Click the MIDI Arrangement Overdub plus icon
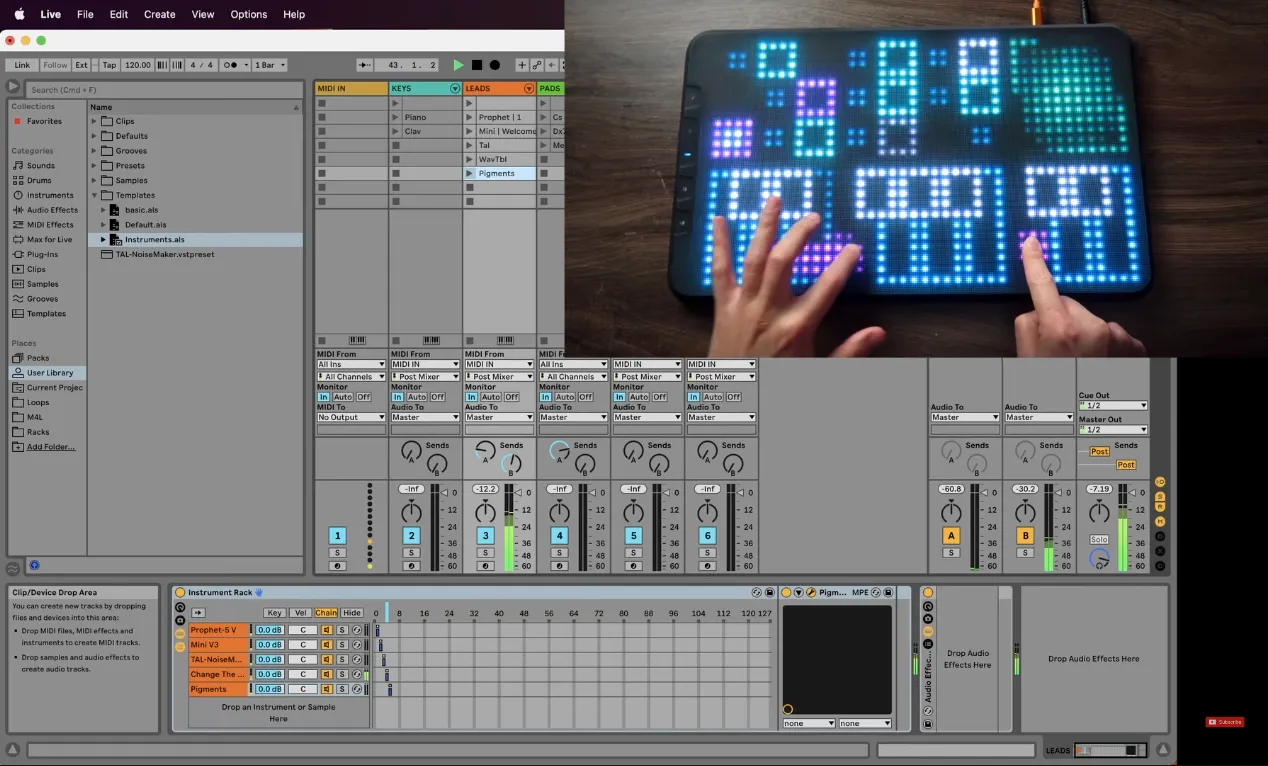 [521, 65]
